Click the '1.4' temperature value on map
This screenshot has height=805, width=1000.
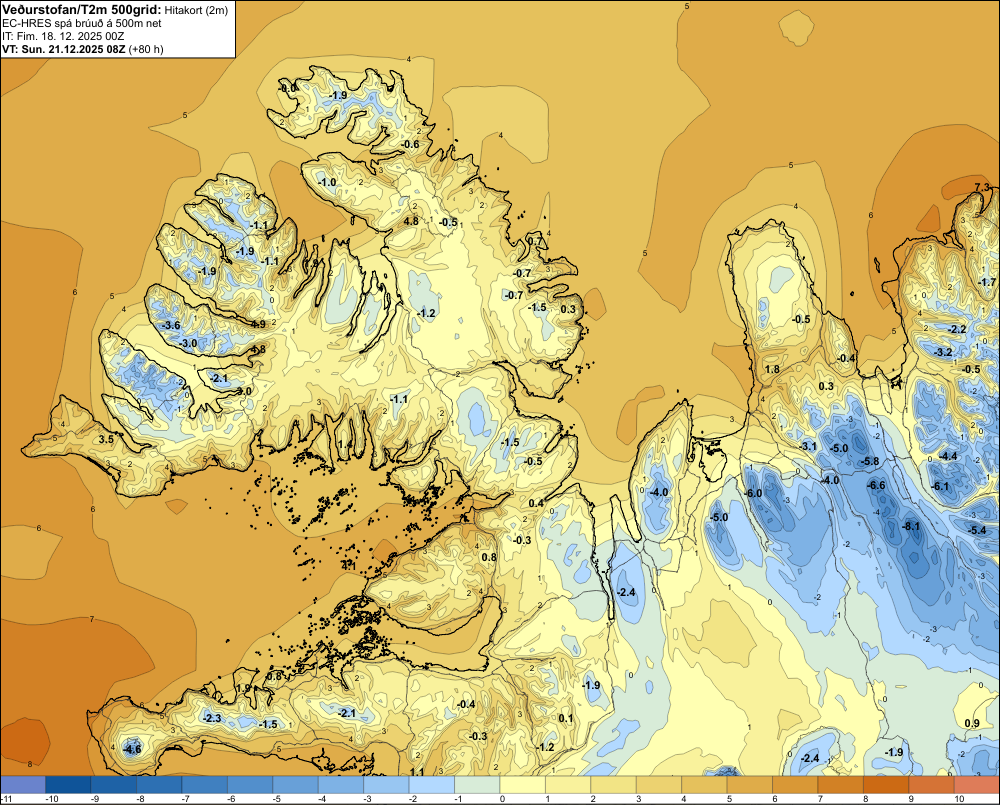pyautogui.click(x=345, y=445)
